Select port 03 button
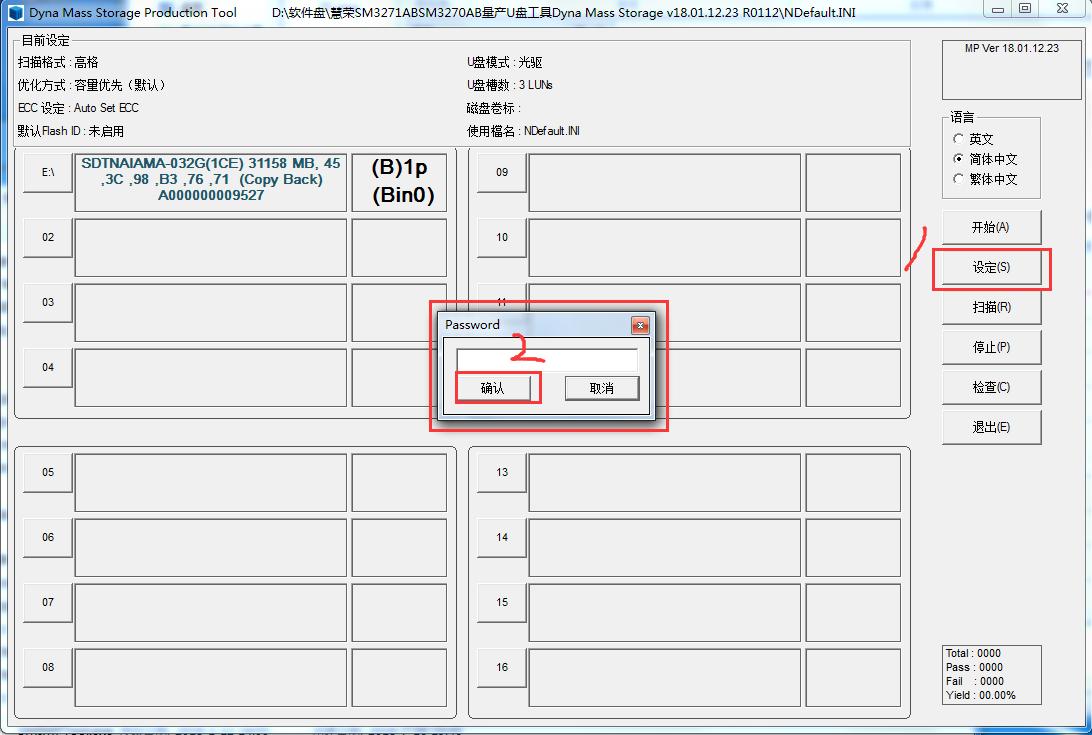 click(x=48, y=302)
